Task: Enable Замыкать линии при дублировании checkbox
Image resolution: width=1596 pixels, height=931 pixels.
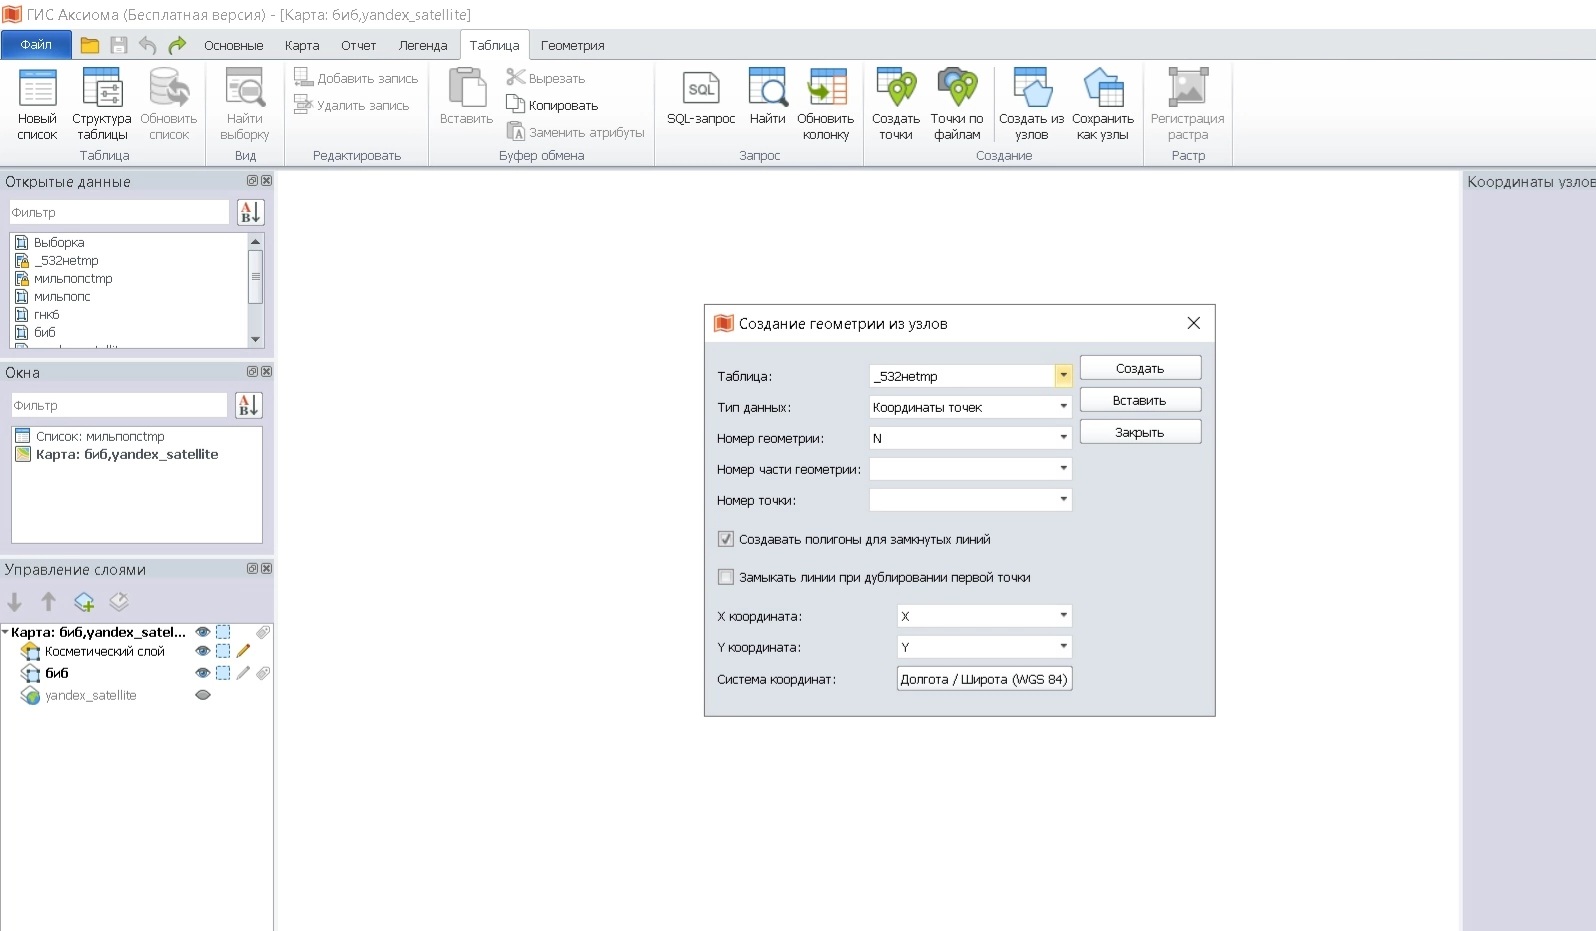Action: [x=726, y=577]
